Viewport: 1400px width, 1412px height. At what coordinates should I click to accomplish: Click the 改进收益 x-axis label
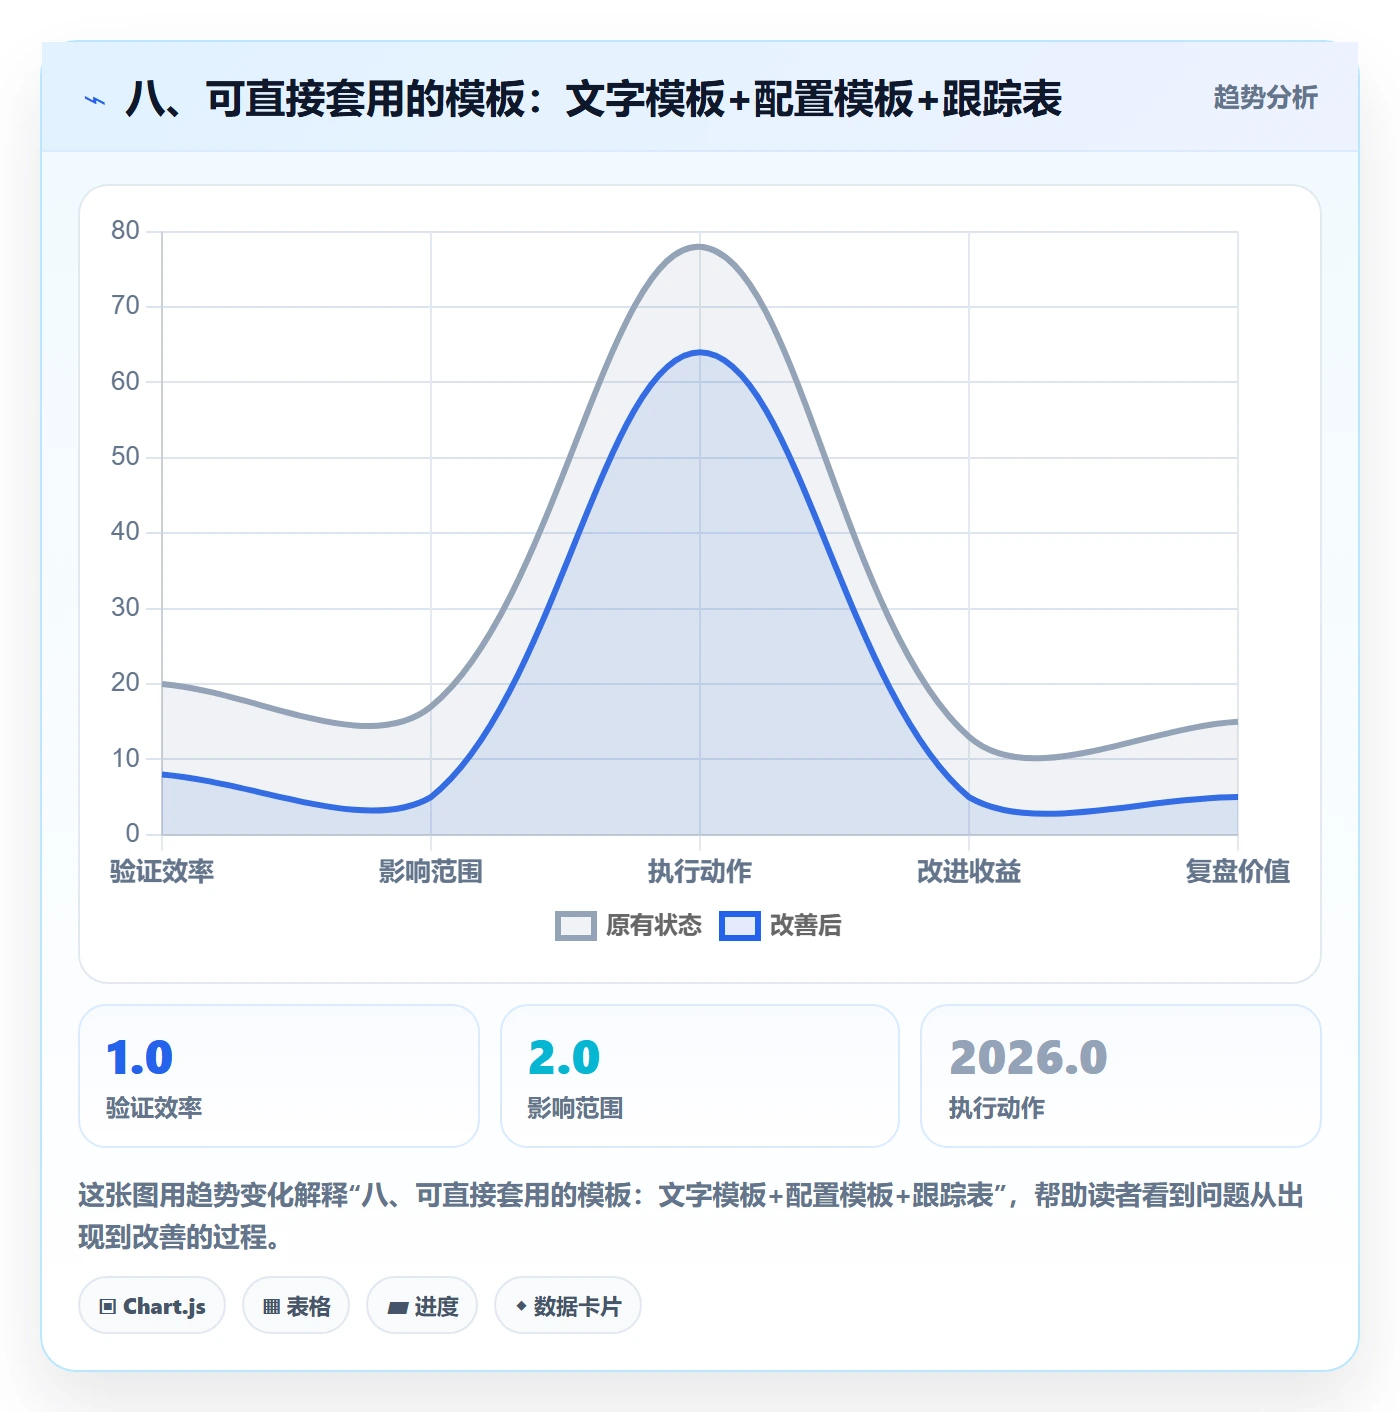click(969, 871)
